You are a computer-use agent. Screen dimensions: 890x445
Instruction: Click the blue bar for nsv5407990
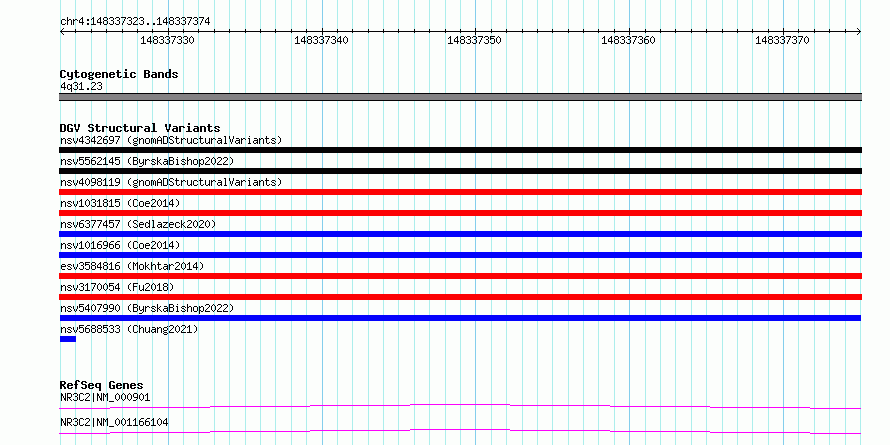coord(460,318)
